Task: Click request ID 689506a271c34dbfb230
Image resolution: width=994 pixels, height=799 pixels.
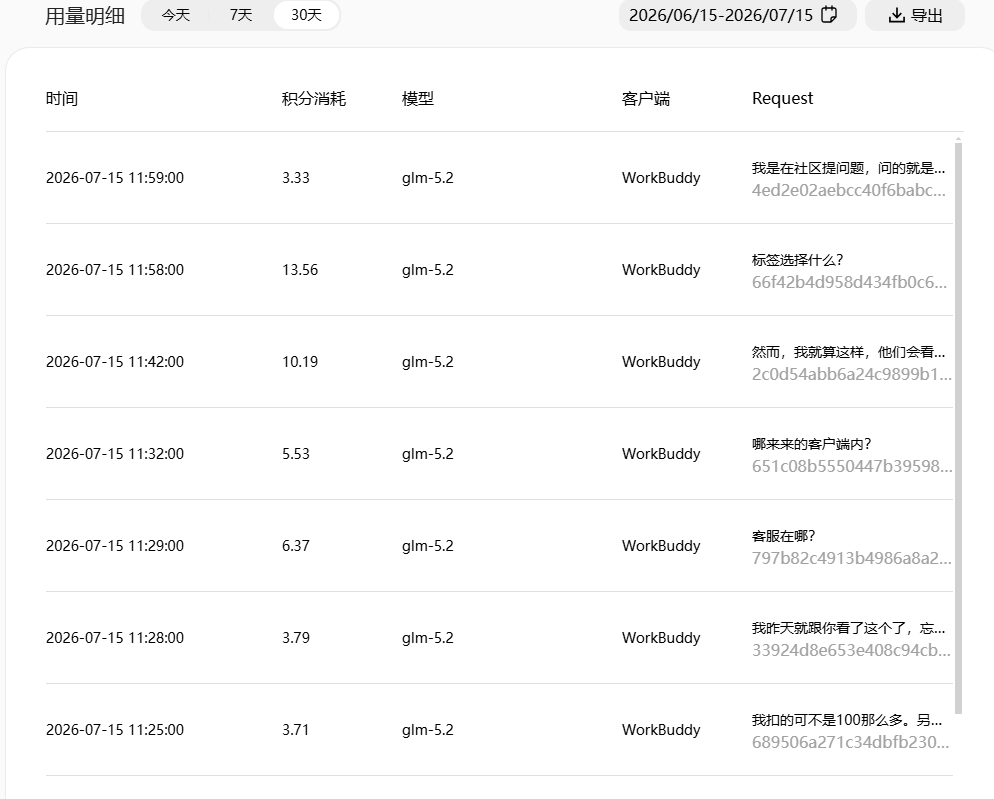Action: (851, 742)
